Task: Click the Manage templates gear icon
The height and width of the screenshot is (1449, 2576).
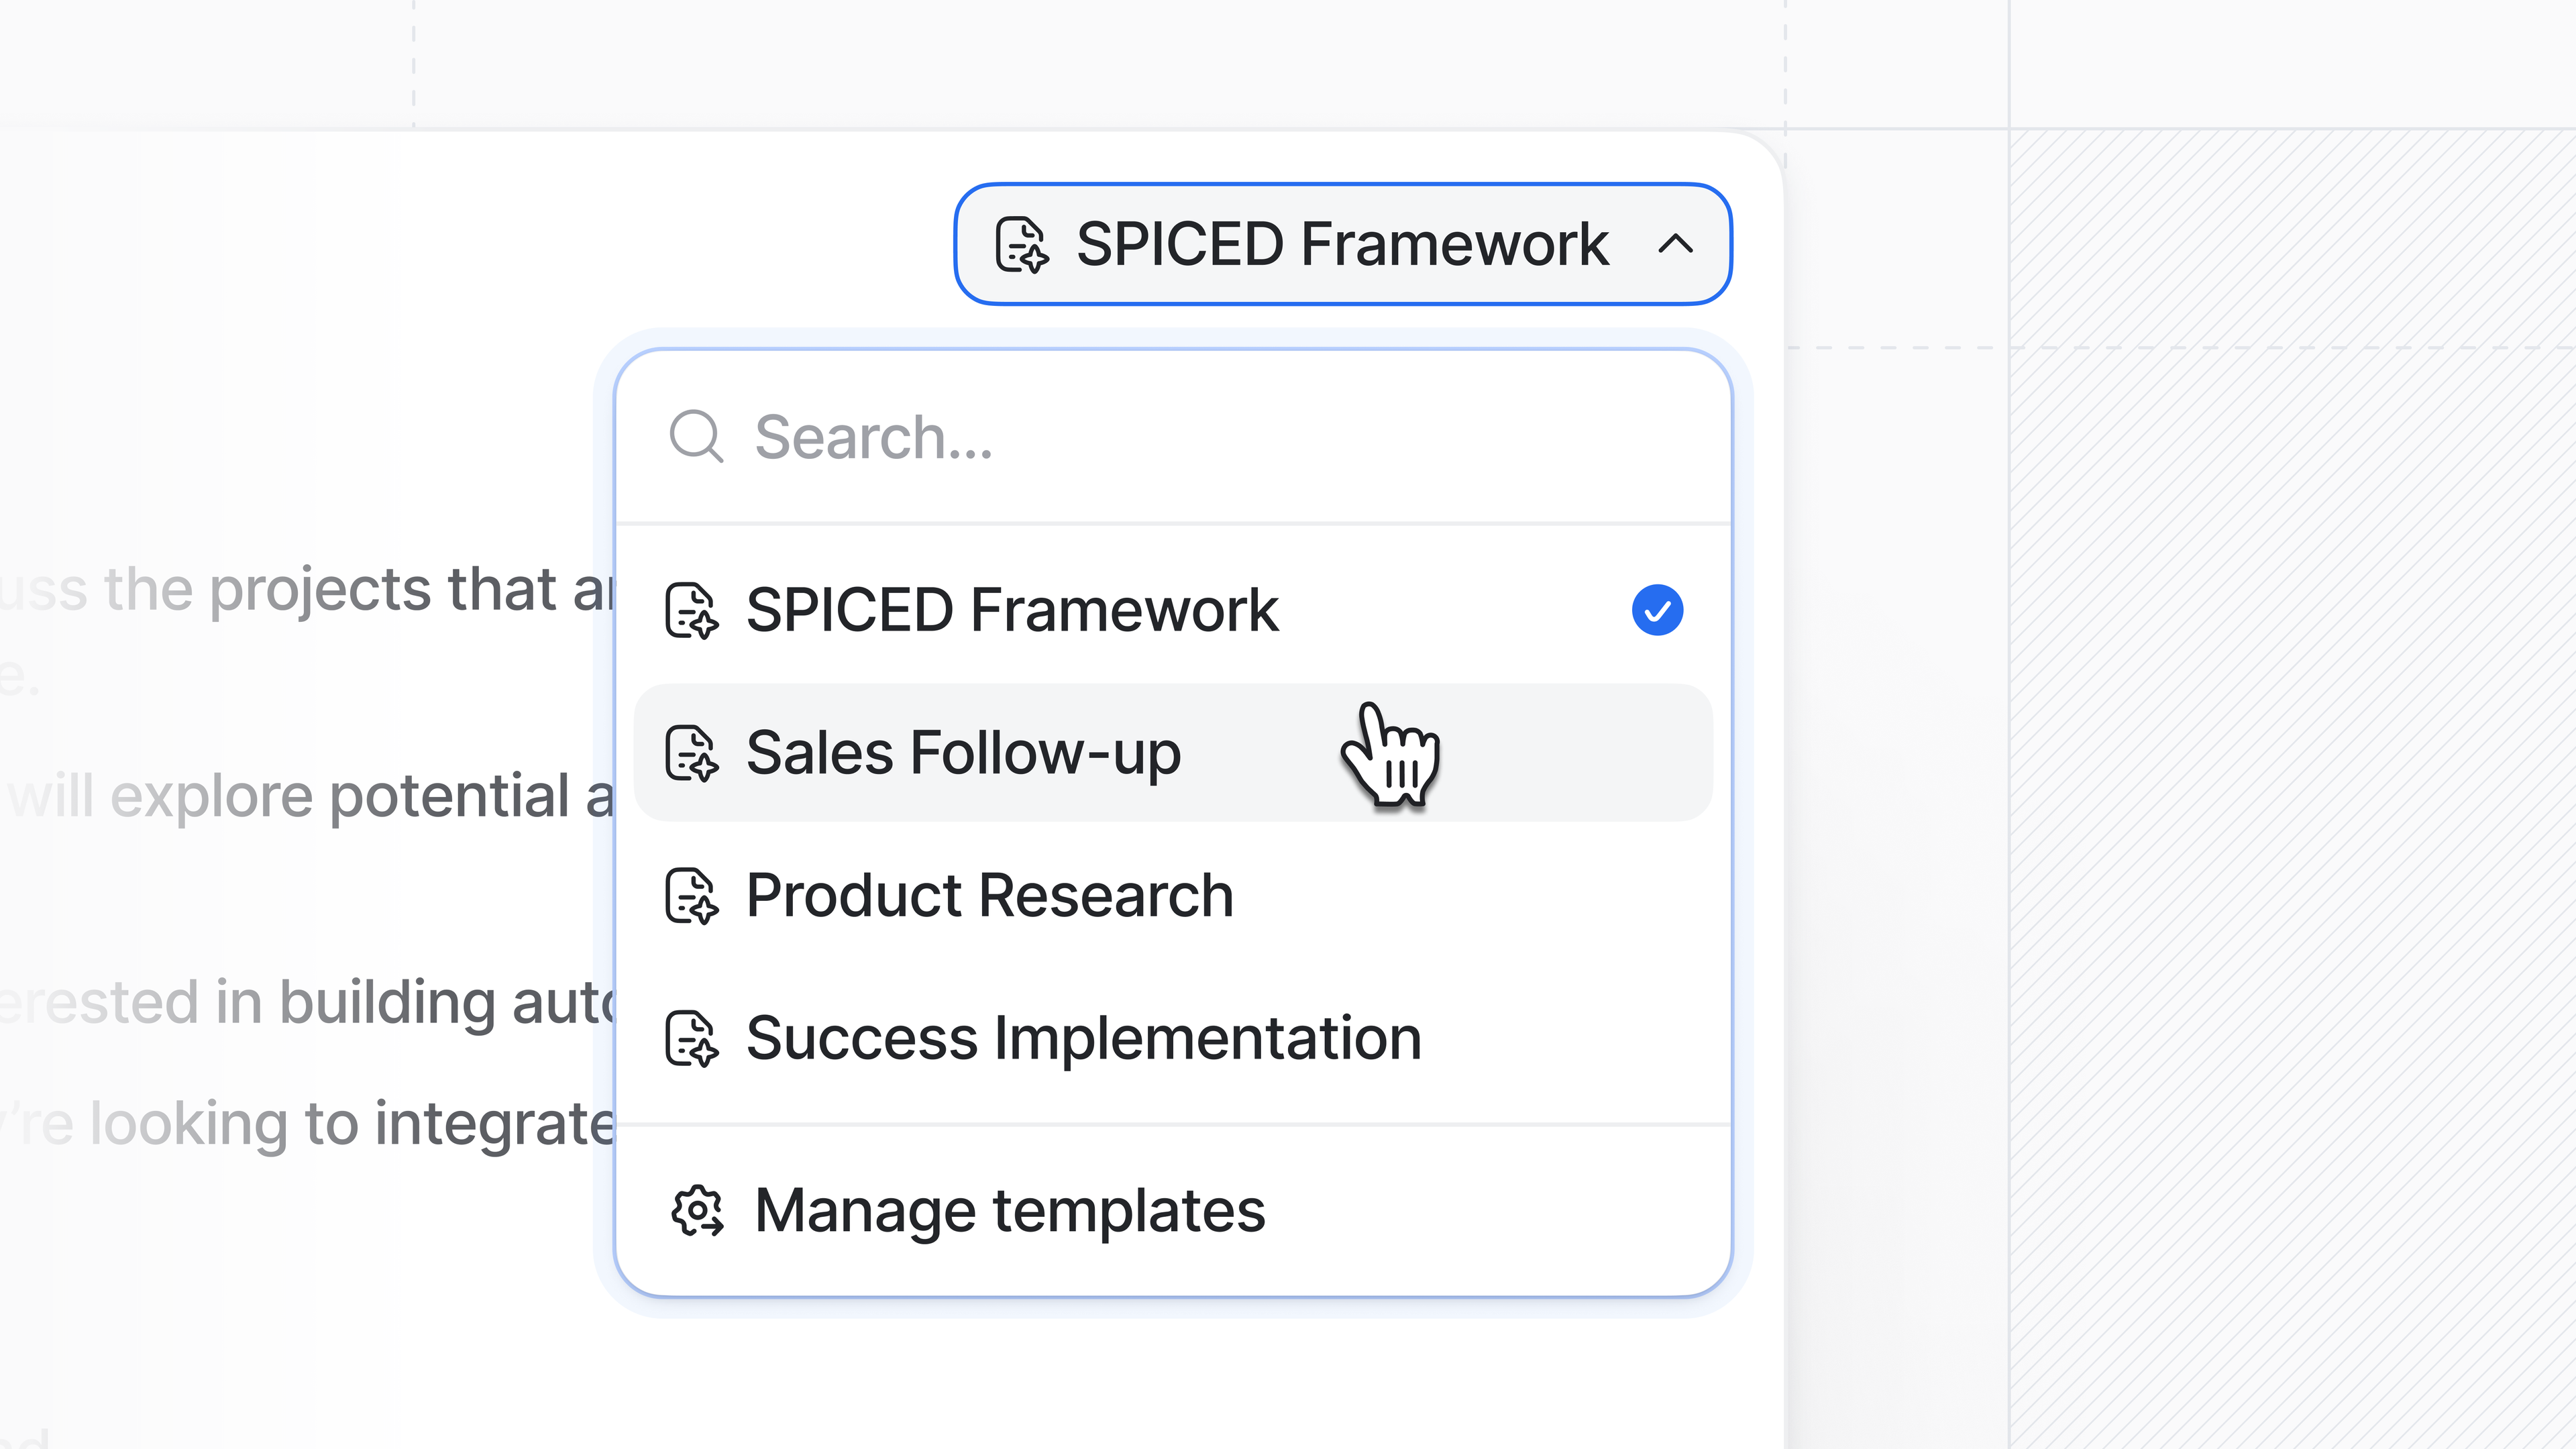Action: click(697, 1211)
